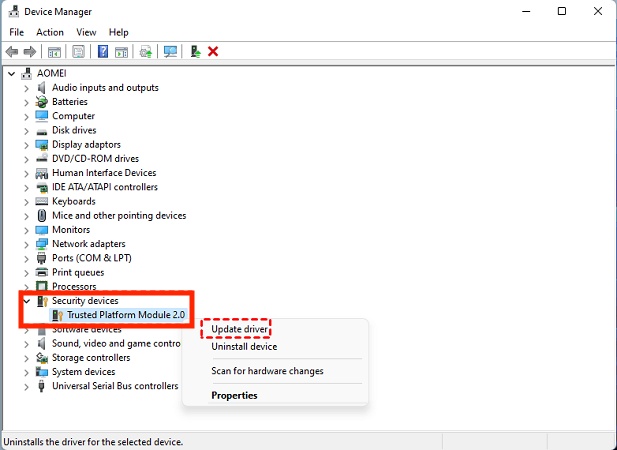
Task: Open the View menu
Action: (x=86, y=32)
